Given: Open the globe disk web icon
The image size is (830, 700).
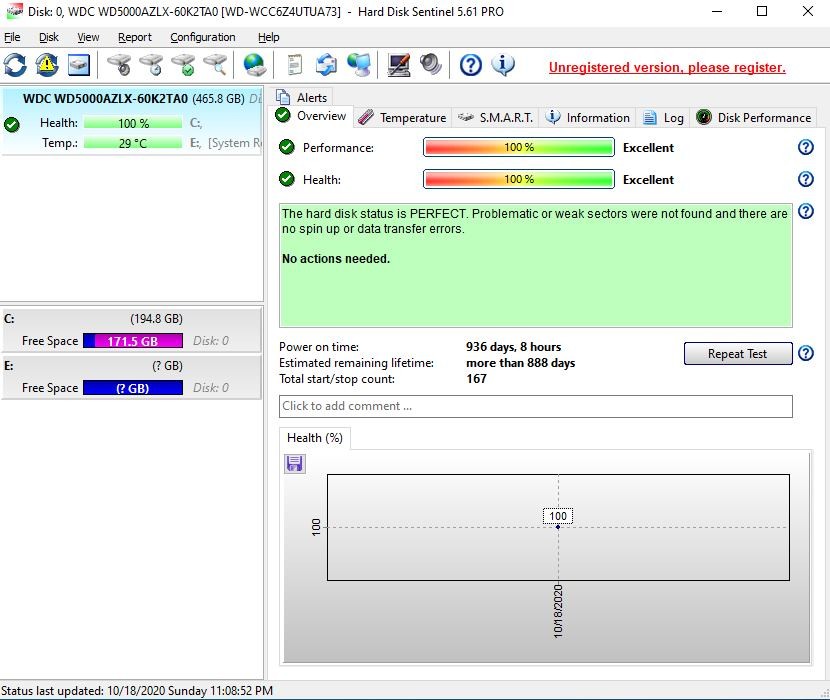Looking at the screenshot, I should coord(255,65).
